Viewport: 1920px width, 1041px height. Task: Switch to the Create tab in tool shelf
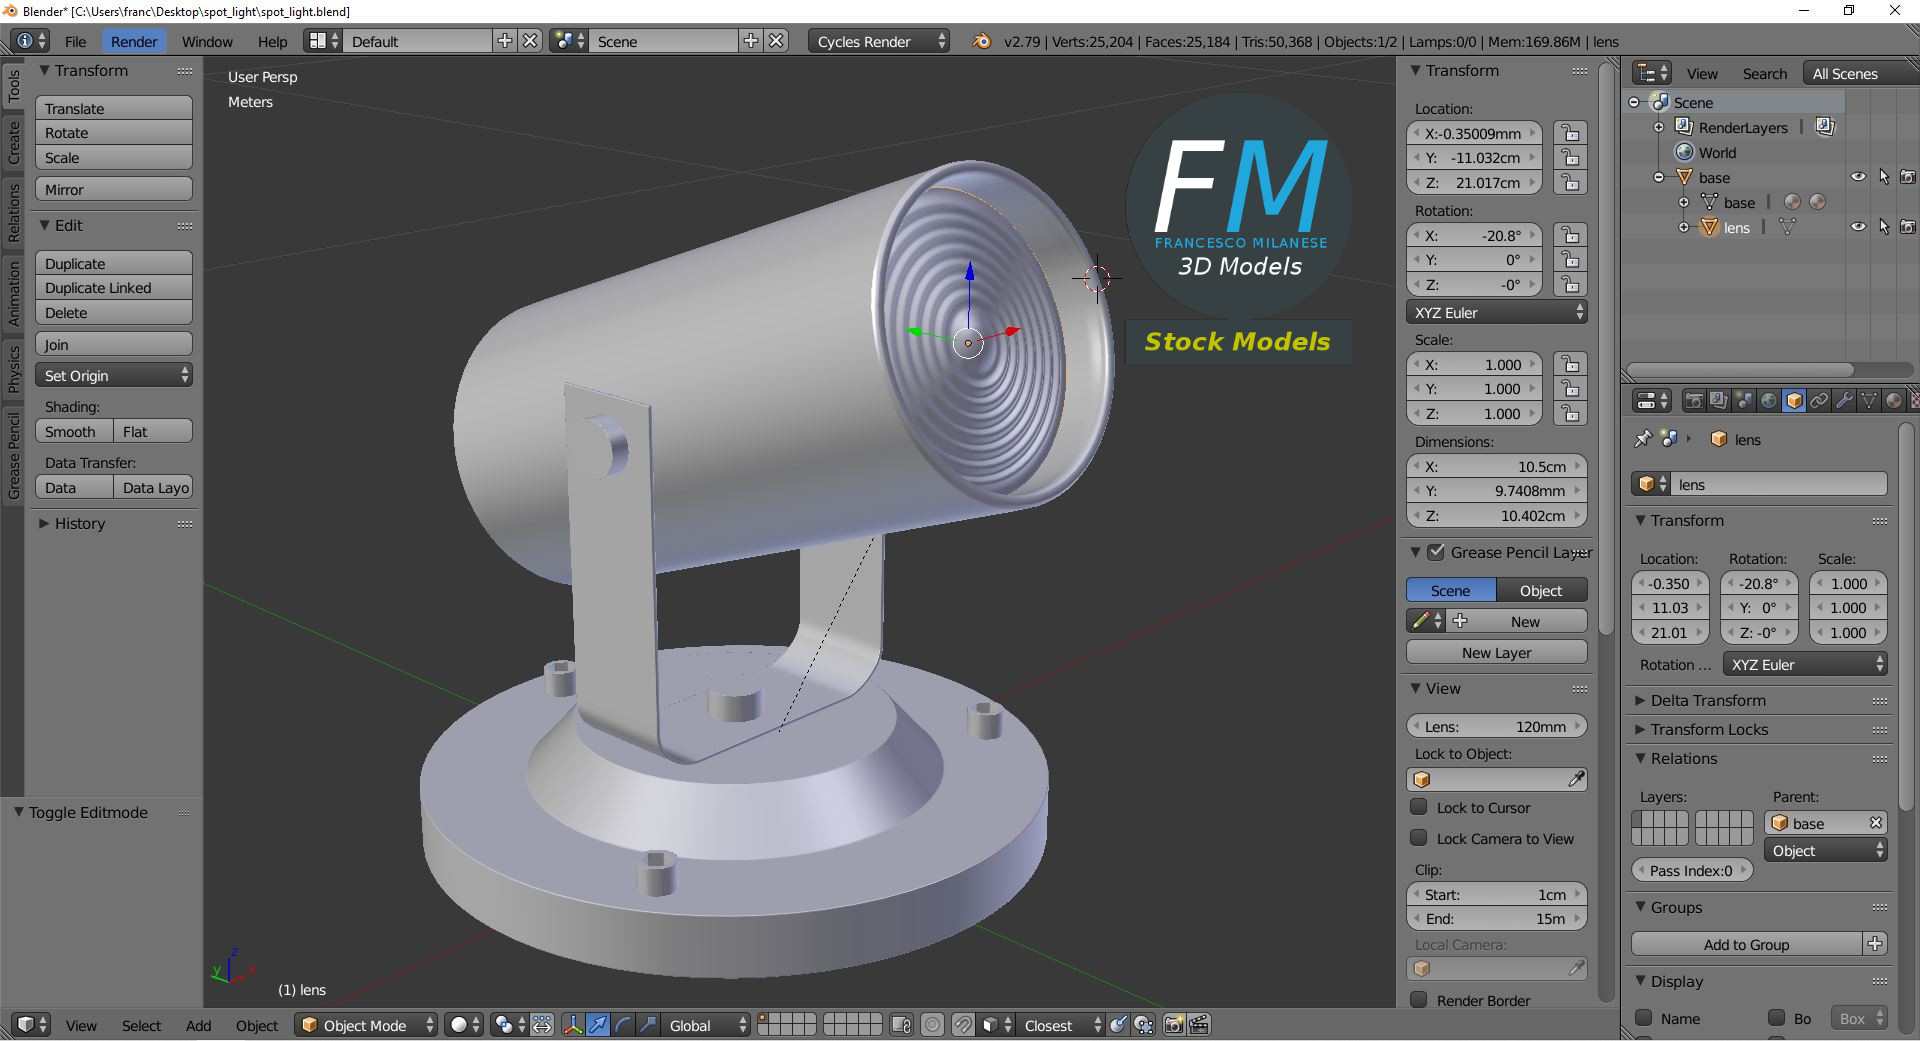point(13,143)
